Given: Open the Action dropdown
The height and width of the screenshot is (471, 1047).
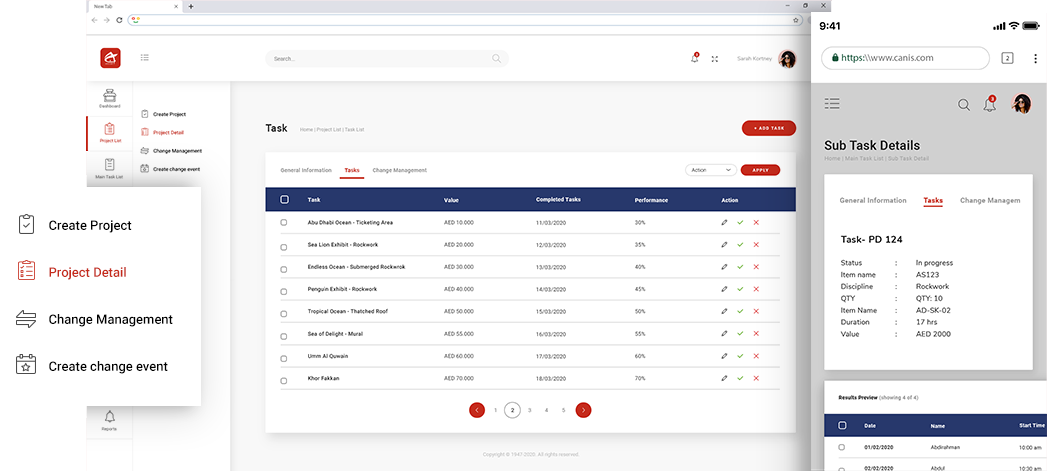Looking at the screenshot, I should (x=711, y=170).
